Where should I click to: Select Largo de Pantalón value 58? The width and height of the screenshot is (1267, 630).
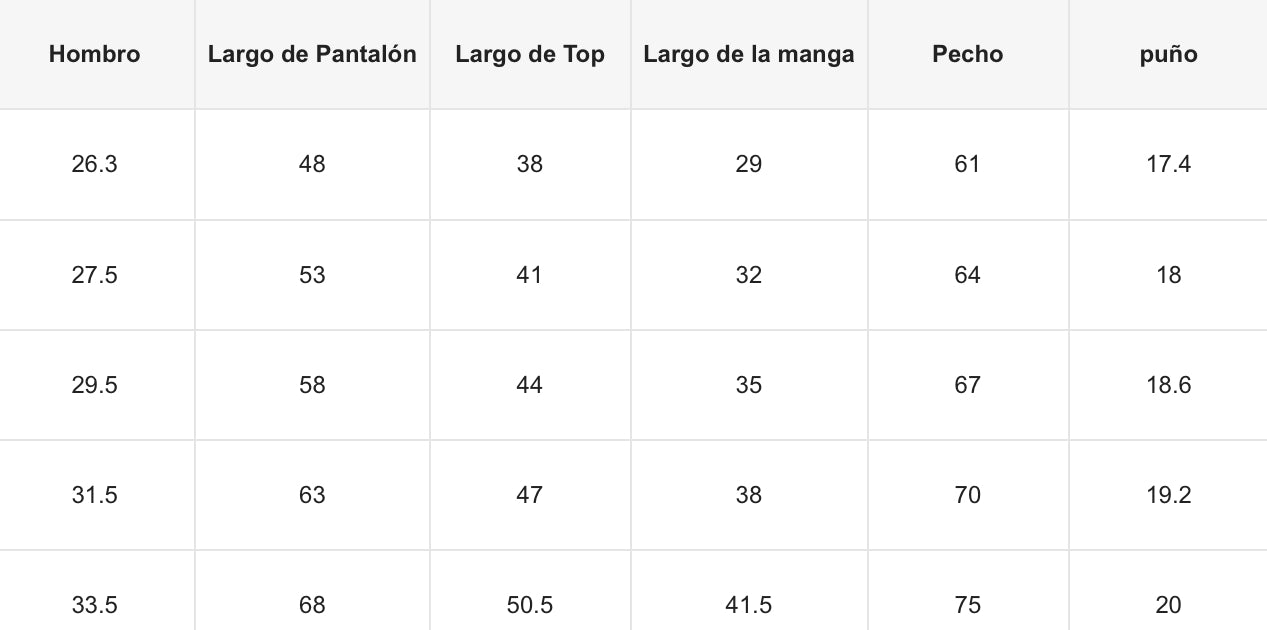coord(312,385)
